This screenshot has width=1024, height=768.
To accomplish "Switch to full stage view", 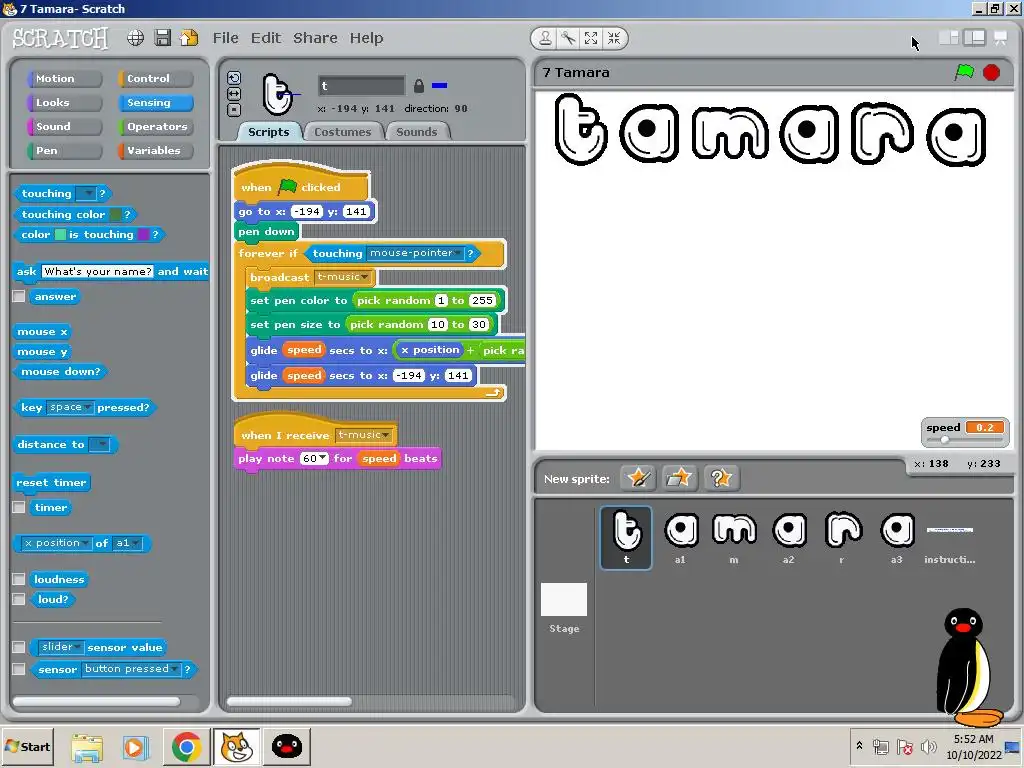I will 974,38.
